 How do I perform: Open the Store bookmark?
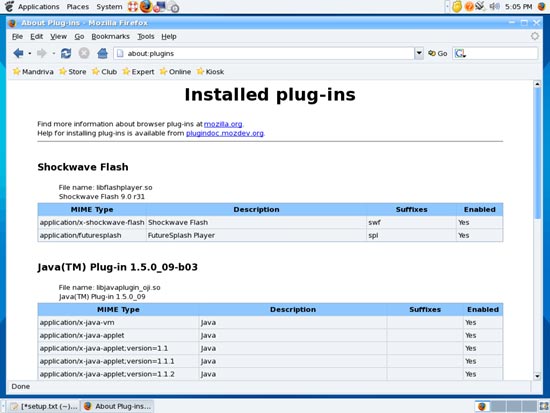(73, 72)
